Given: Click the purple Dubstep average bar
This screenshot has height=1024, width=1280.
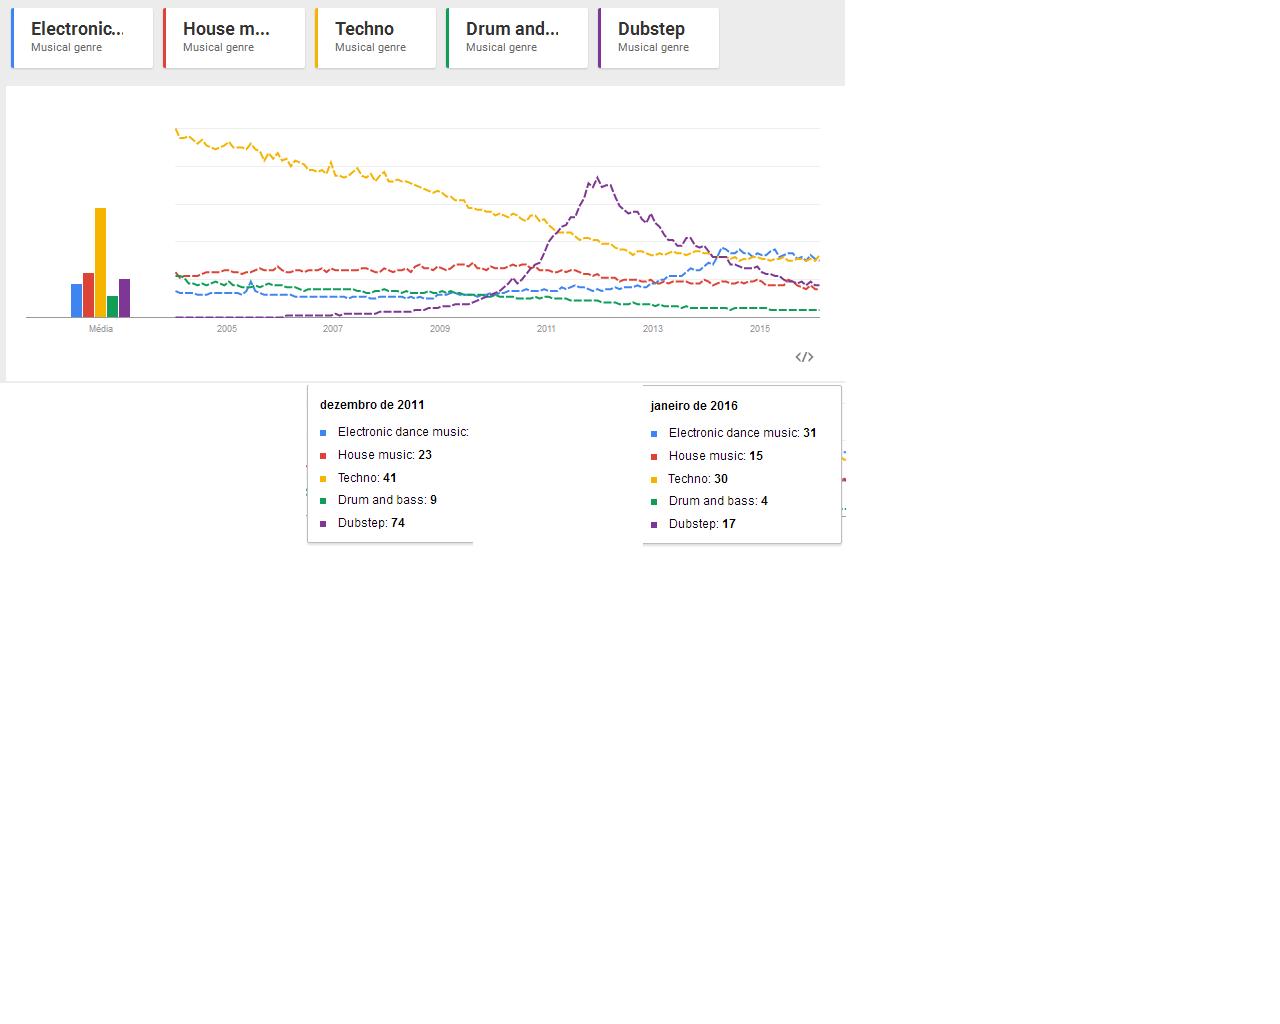Looking at the screenshot, I should coord(124,298).
